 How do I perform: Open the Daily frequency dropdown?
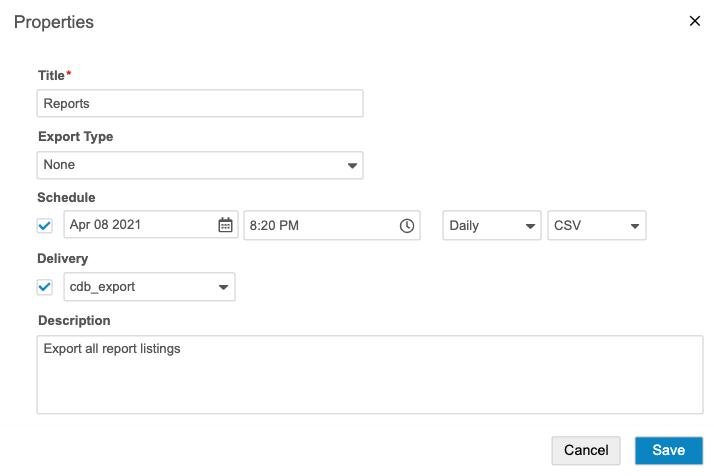click(491, 226)
